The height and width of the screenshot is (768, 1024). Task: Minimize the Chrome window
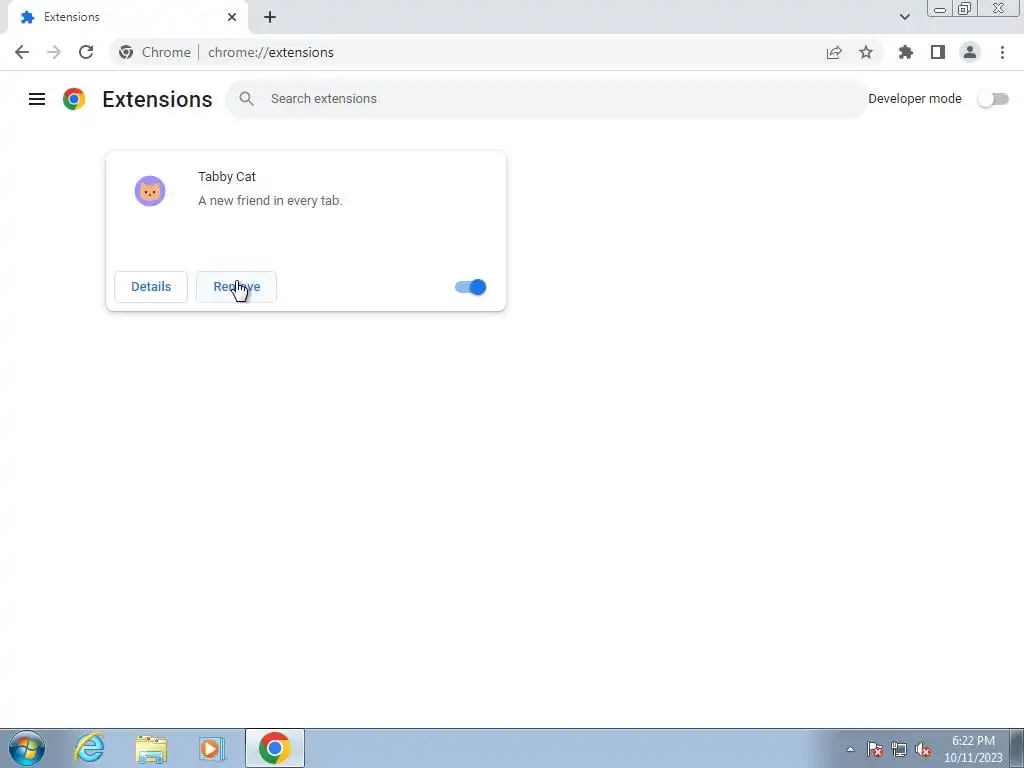pyautogui.click(x=940, y=9)
